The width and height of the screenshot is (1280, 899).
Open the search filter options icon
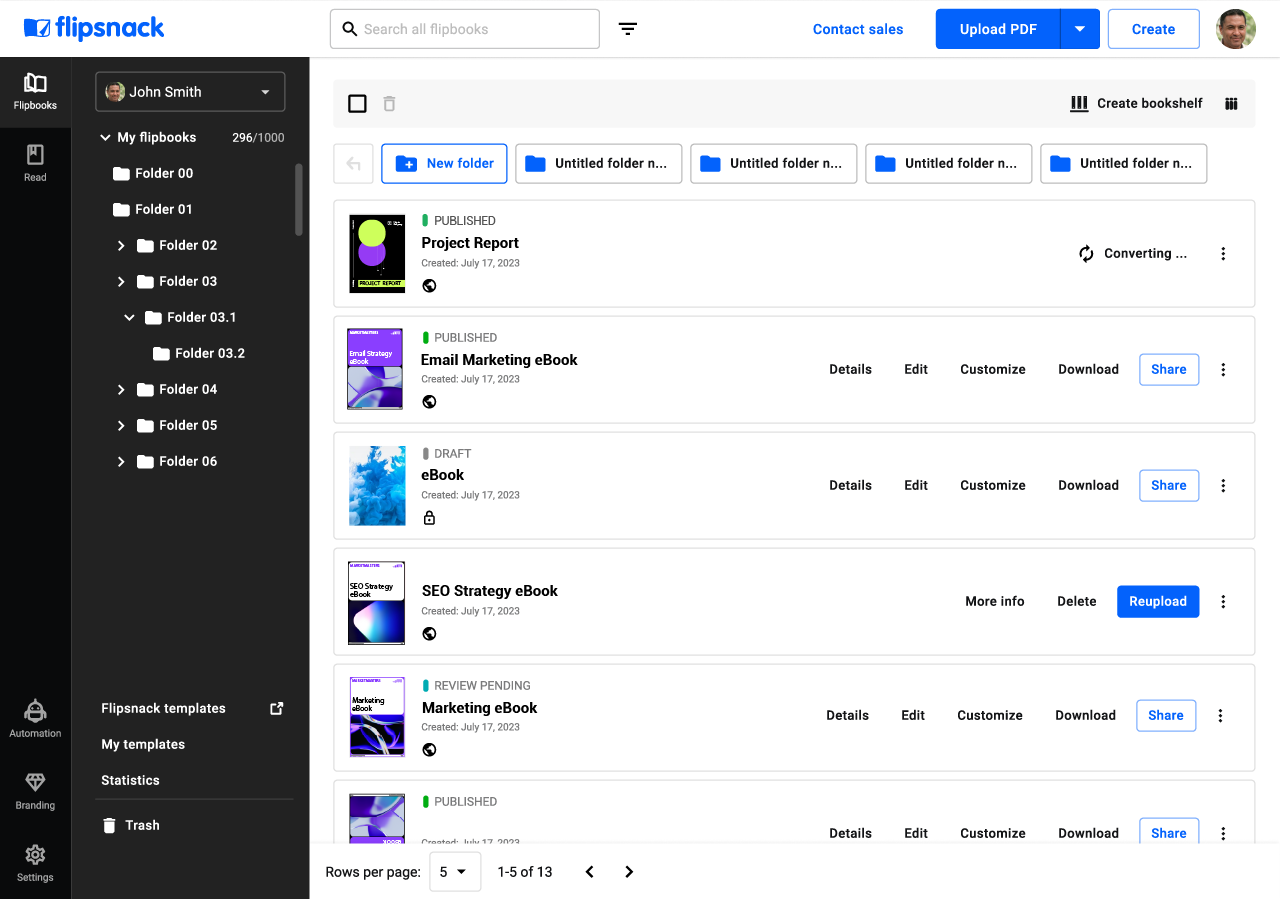[x=628, y=29]
